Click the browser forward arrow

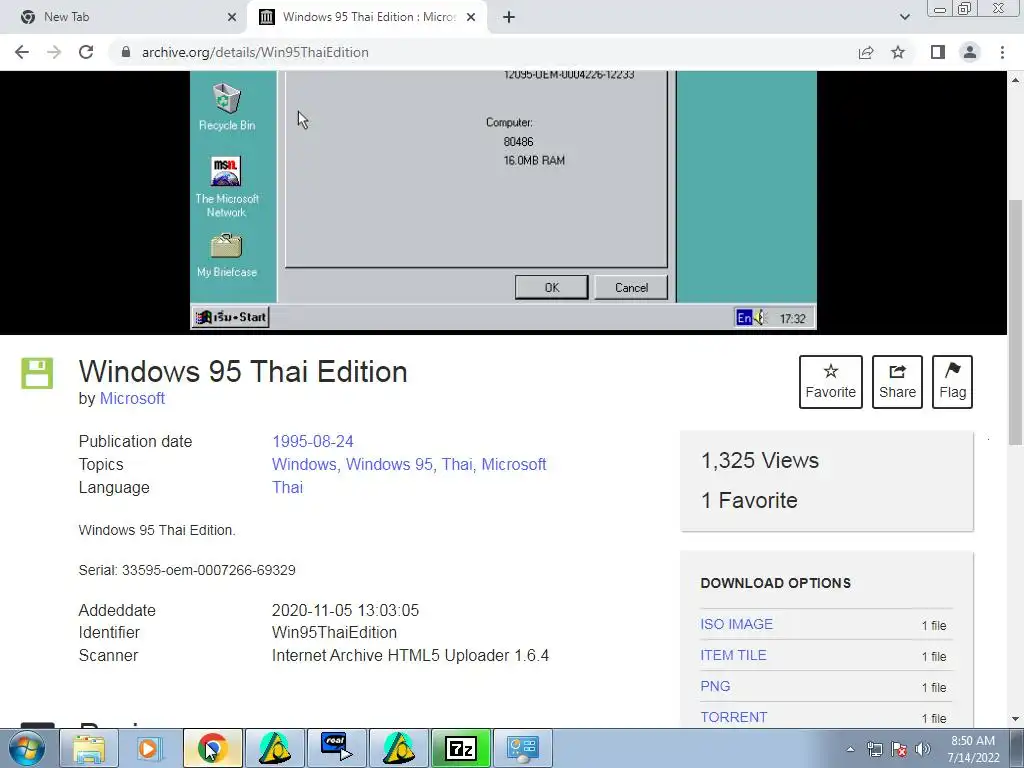[x=54, y=52]
